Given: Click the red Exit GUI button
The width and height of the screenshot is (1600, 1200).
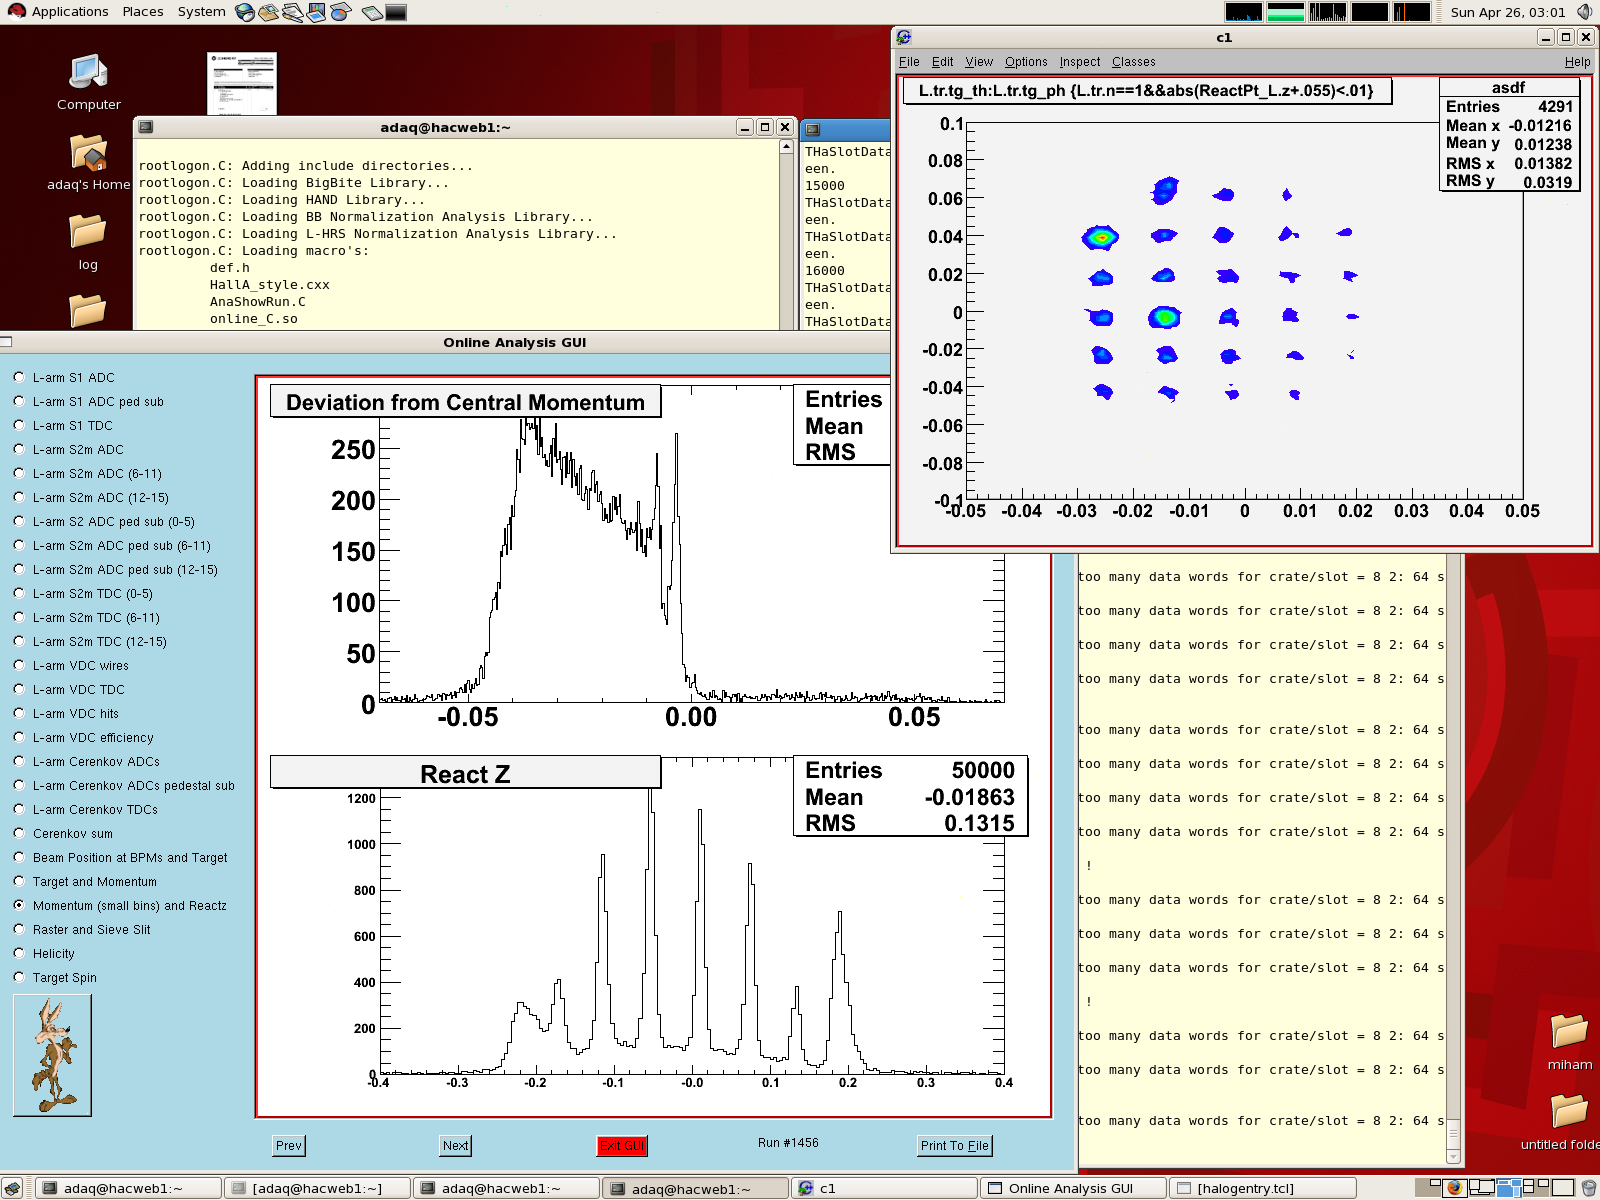Looking at the screenshot, I should (622, 1146).
